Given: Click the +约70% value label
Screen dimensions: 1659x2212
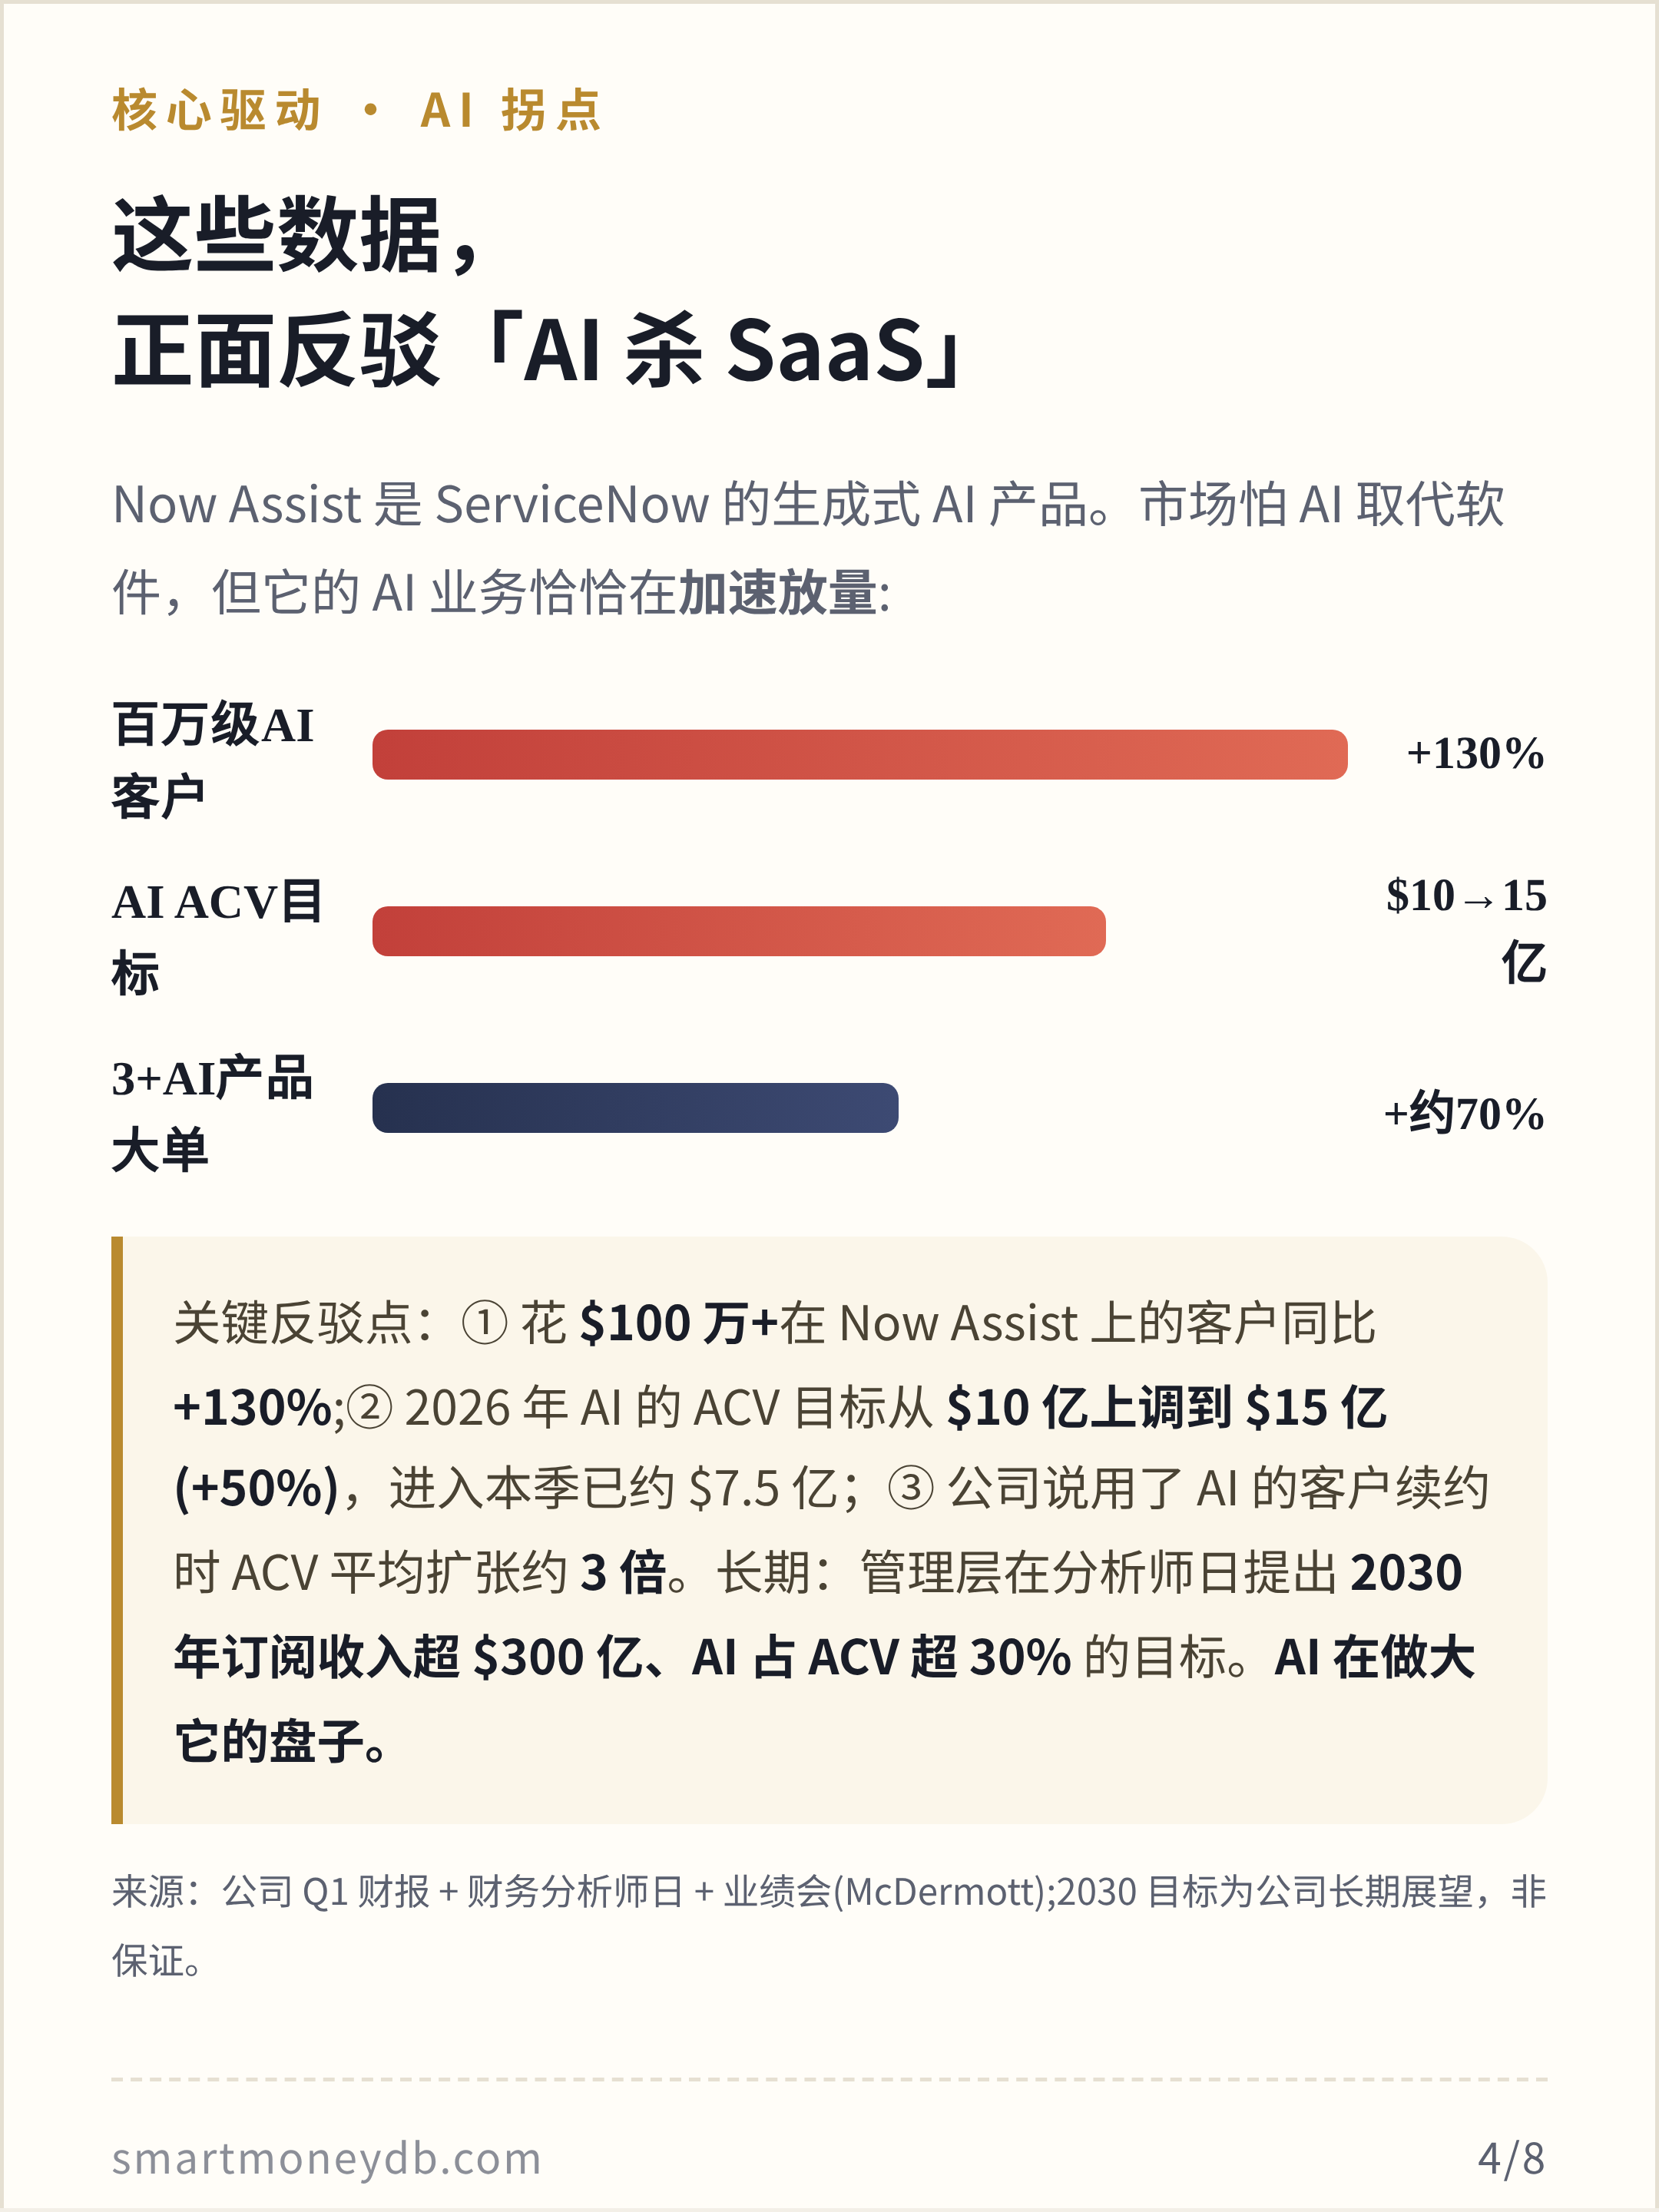Looking at the screenshot, I should pyautogui.click(x=1465, y=1114).
